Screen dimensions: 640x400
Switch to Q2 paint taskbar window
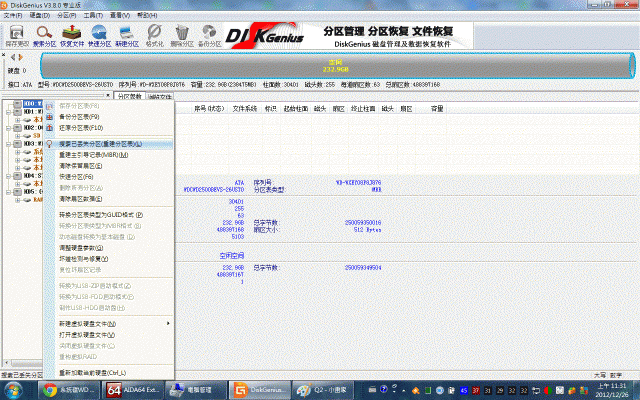coord(324,390)
